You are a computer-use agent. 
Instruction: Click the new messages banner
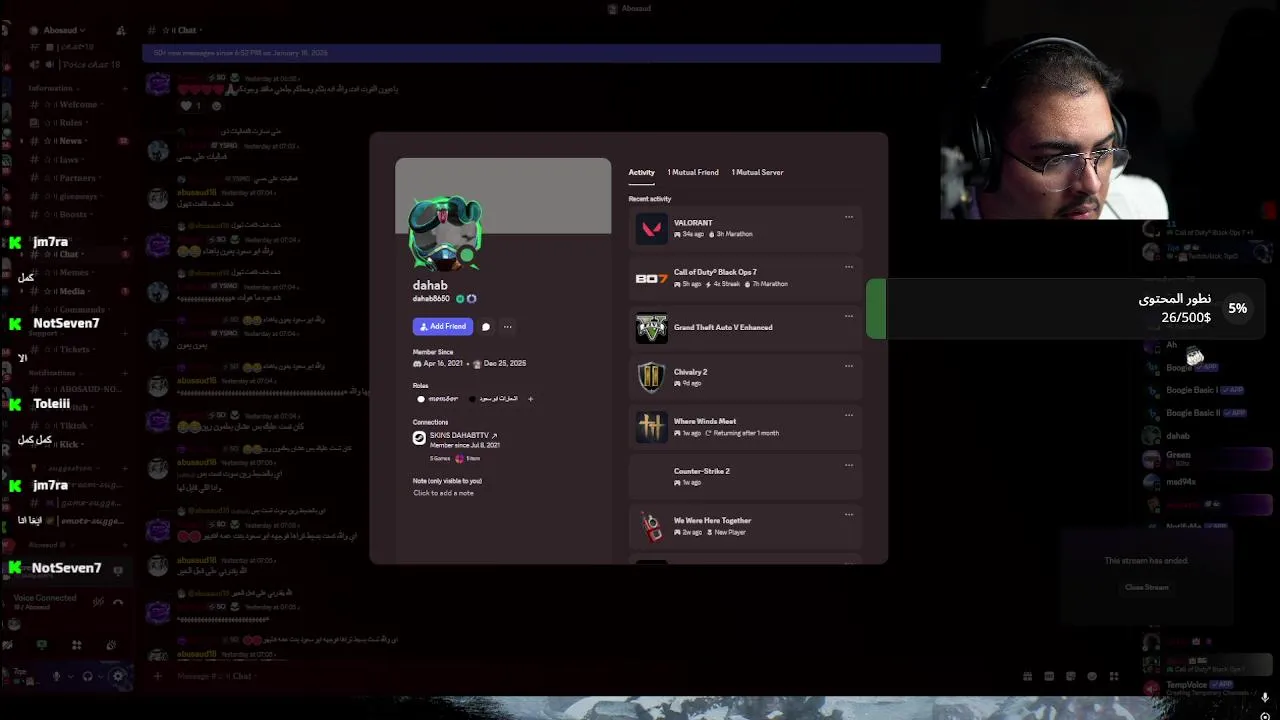540,53
